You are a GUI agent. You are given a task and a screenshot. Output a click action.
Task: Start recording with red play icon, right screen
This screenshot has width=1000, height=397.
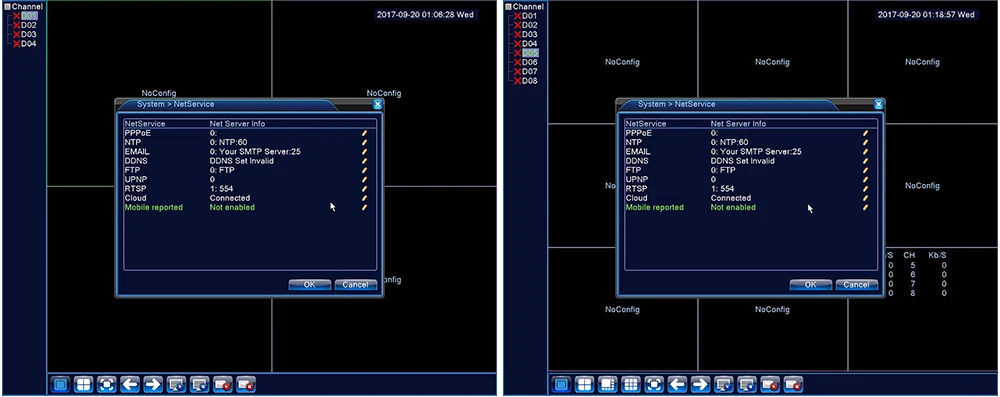click(x=770, y=384)
